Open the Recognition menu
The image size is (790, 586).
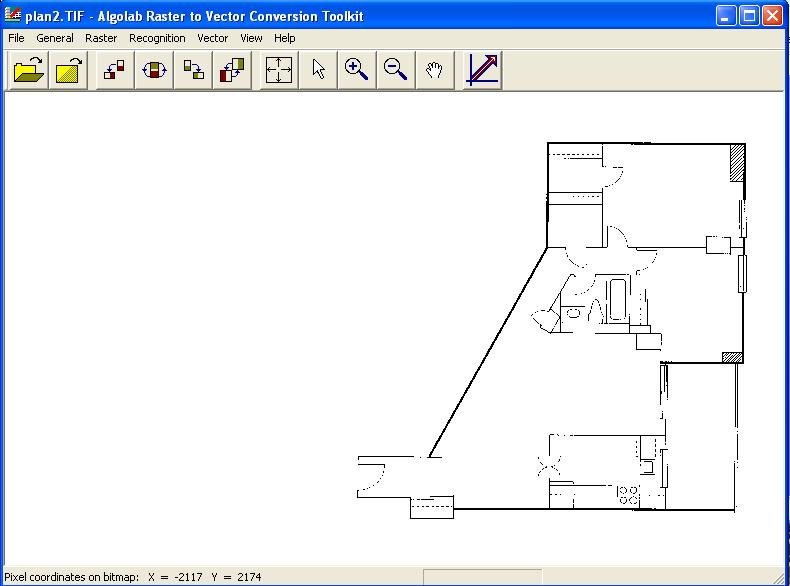tap(157, 38)
